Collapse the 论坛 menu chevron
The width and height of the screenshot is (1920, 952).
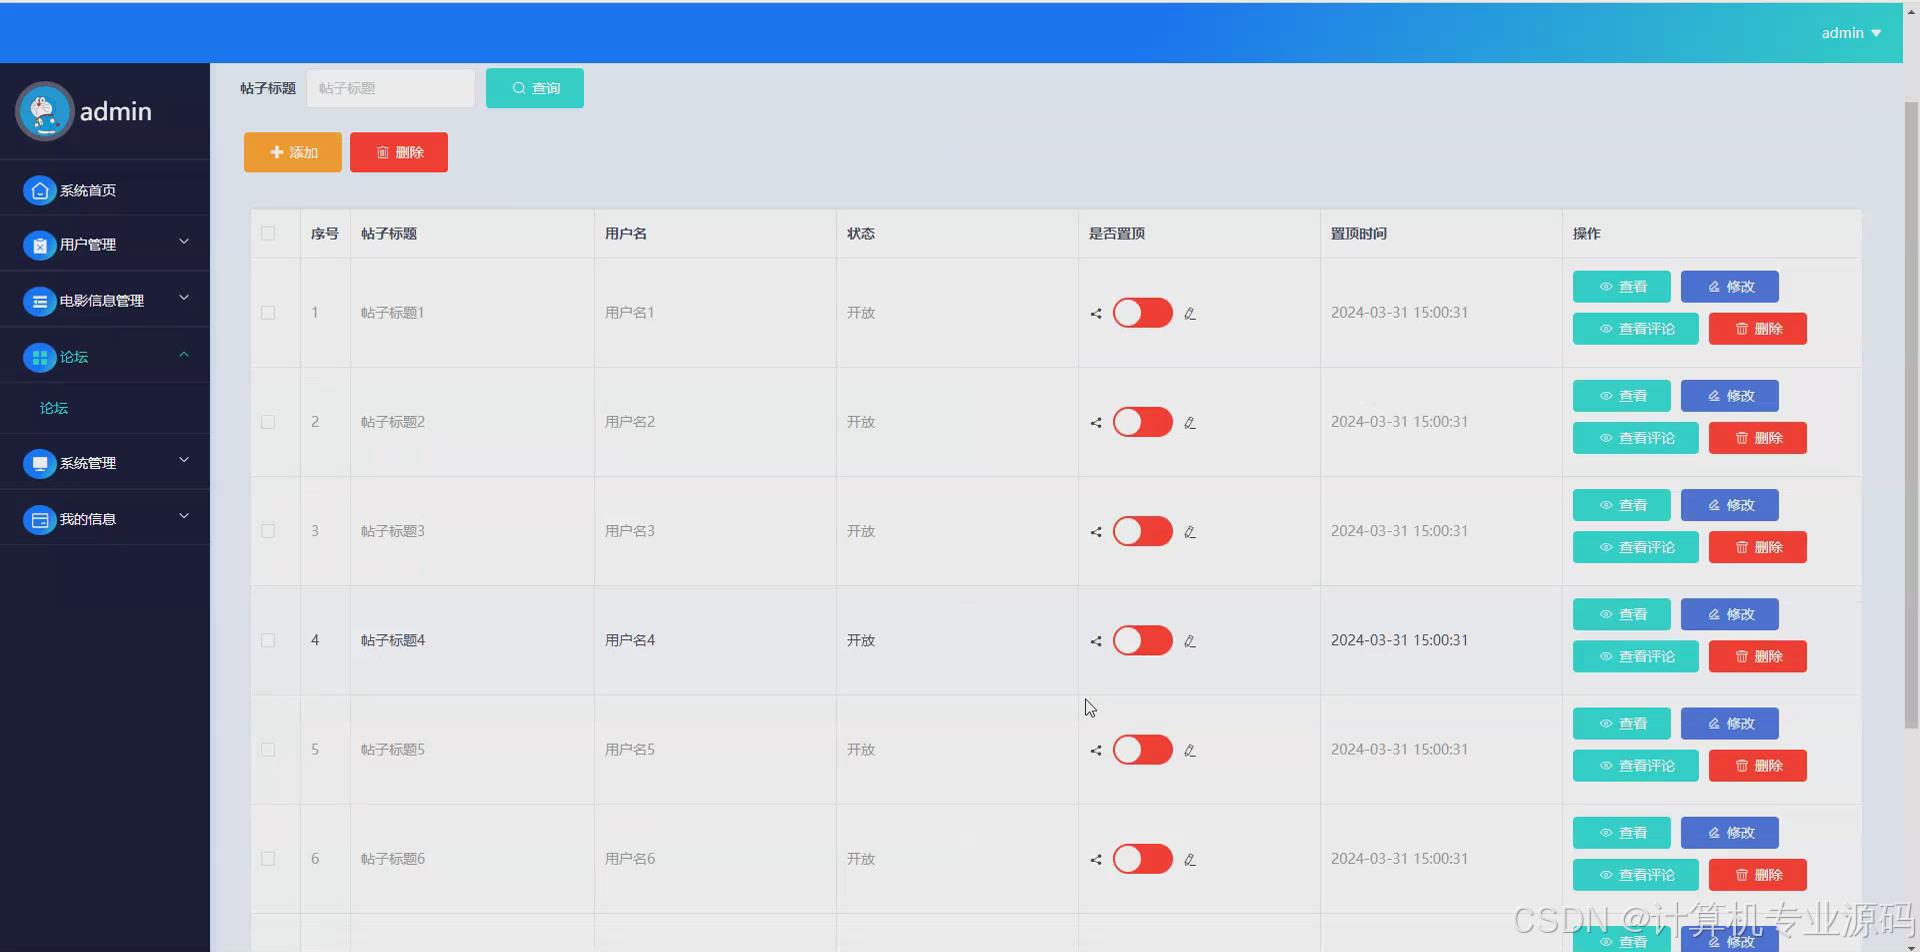[184, 354]
